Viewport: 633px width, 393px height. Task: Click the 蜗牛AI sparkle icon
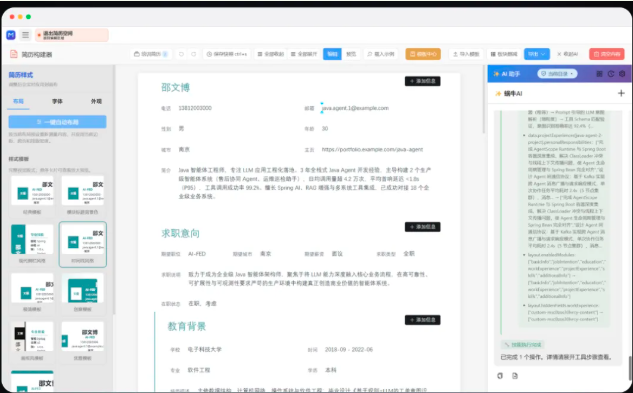[498, 94]
